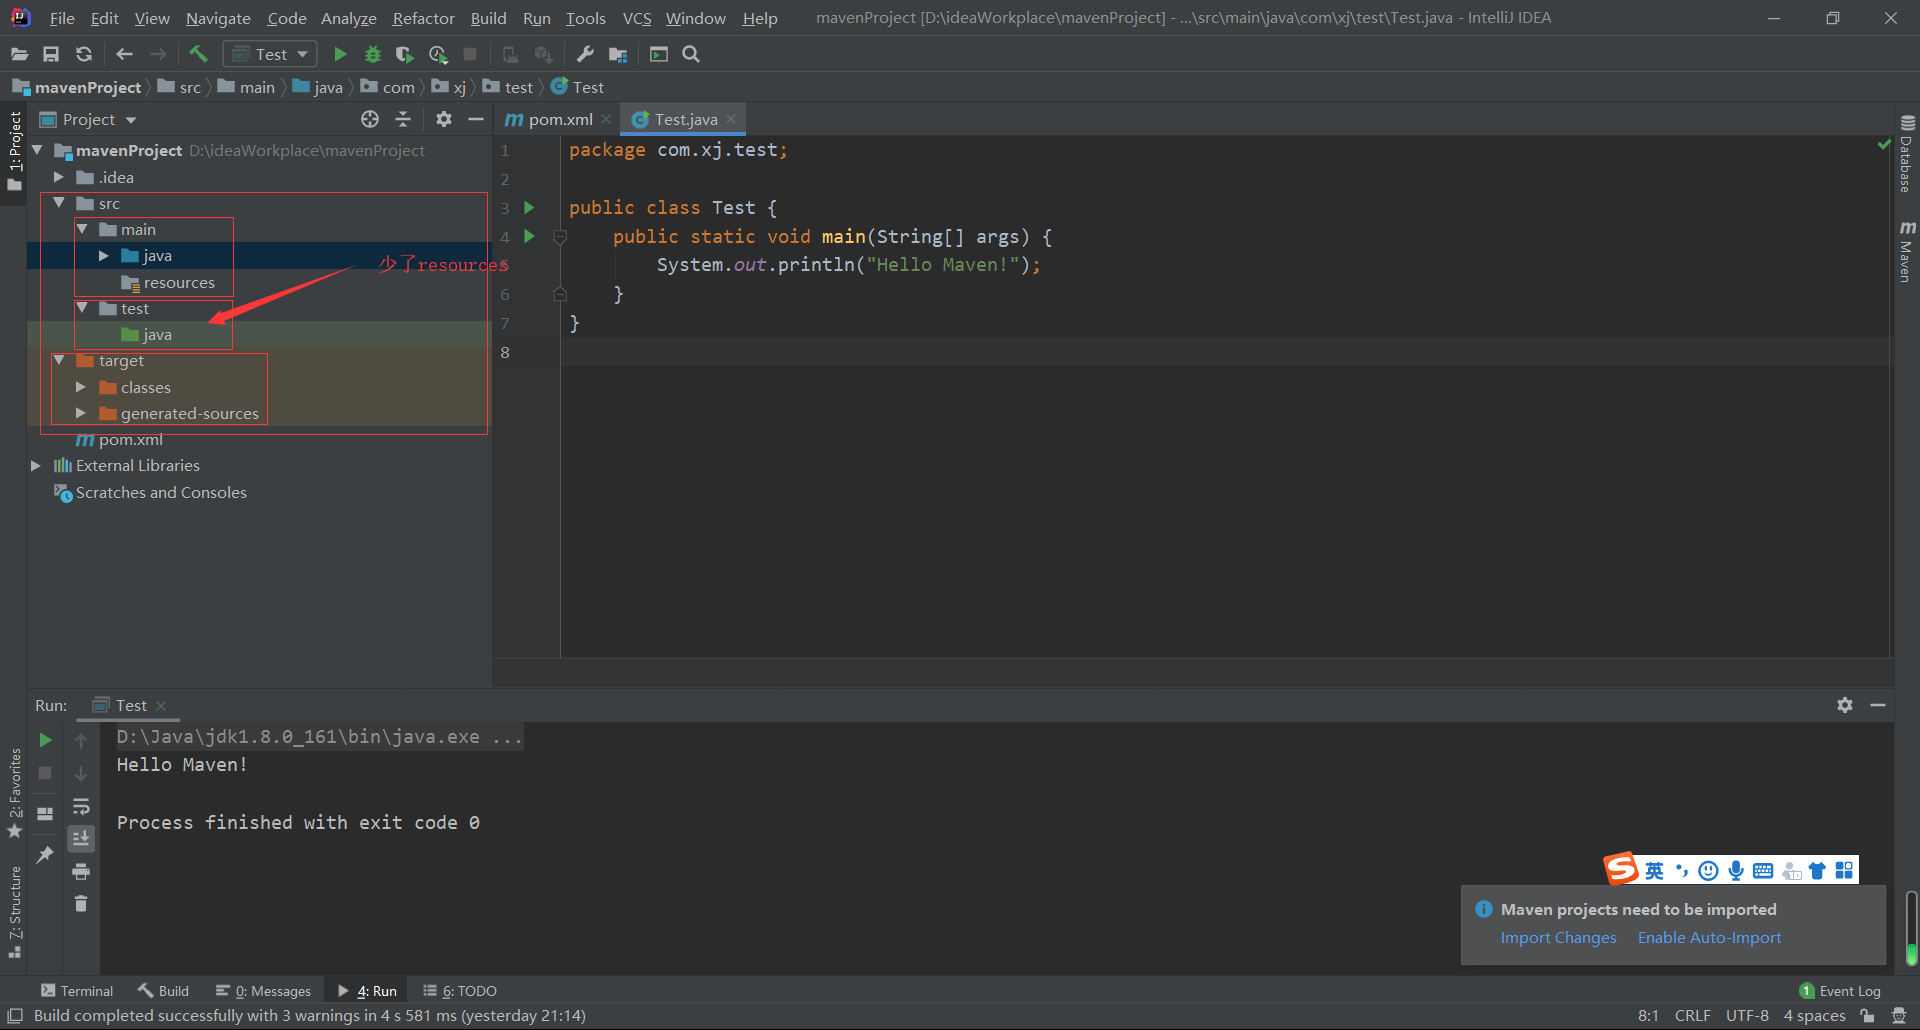1920x1030 pixels.
Task: Collapse the main folder
Action: tap(82, 229)
